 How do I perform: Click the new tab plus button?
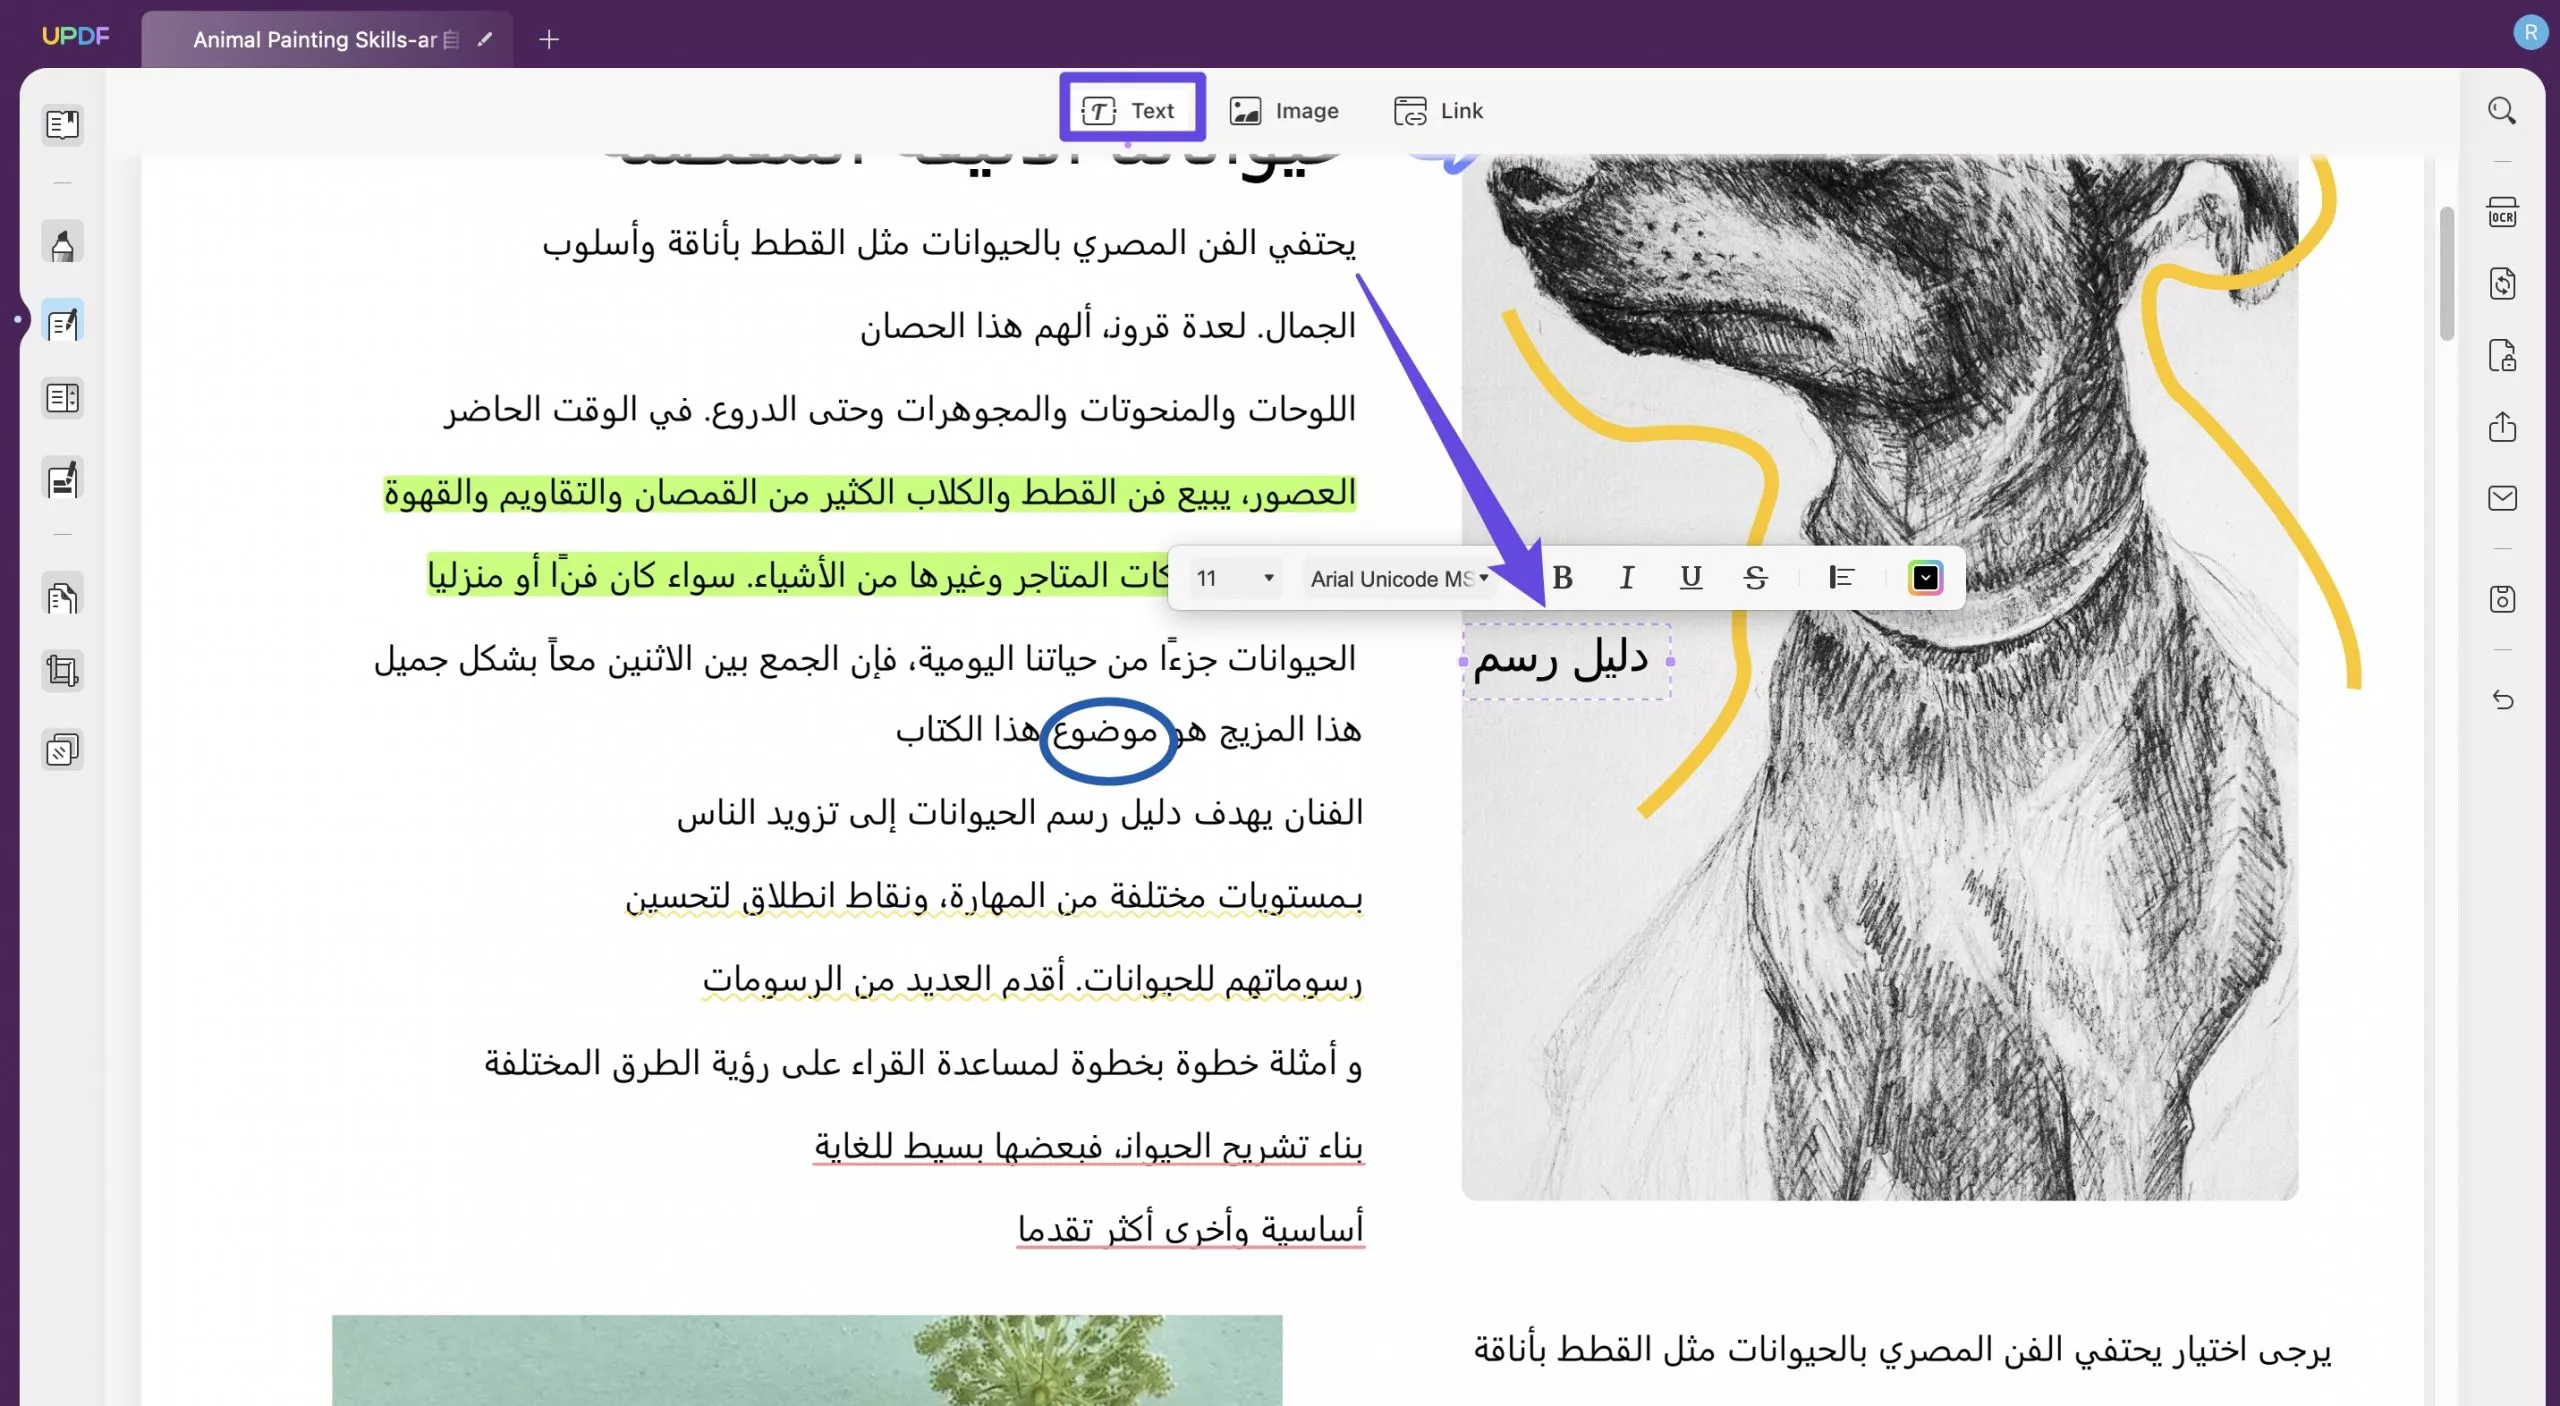(547, 40)
